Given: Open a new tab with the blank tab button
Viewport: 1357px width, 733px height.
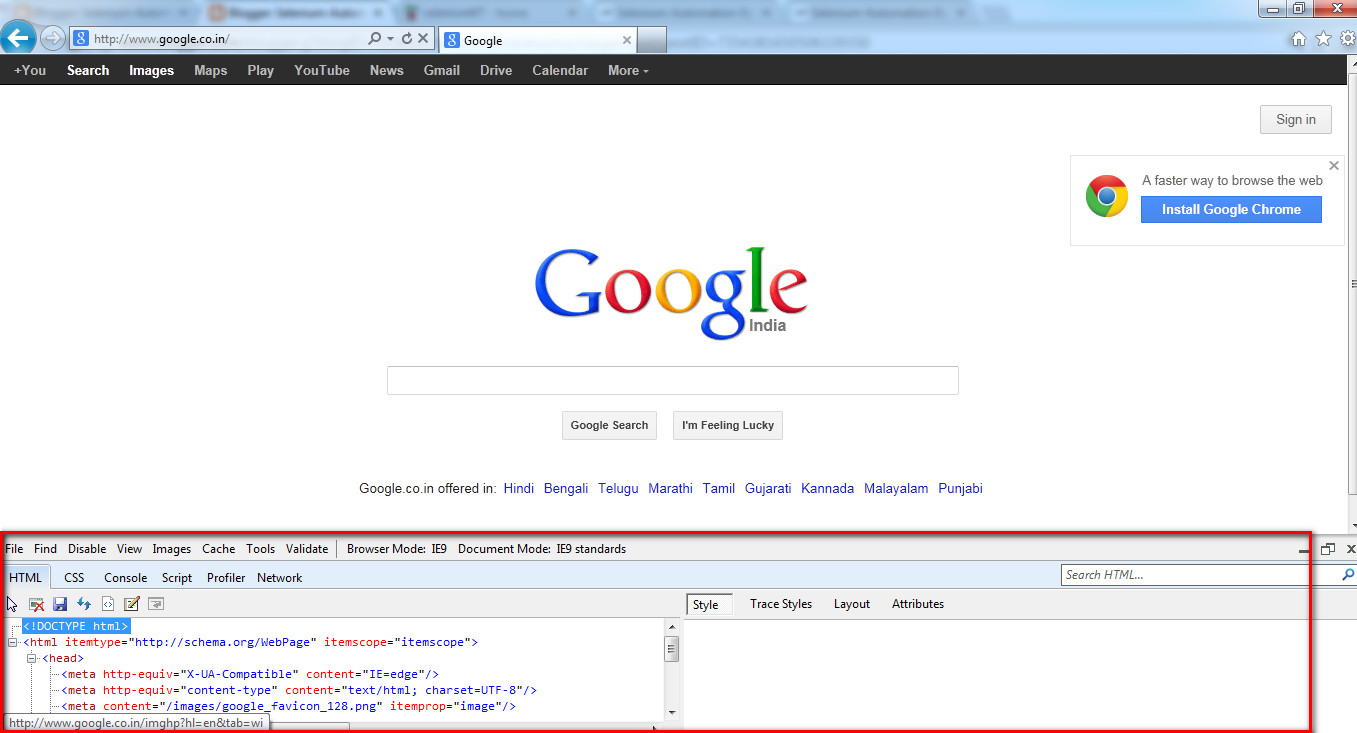Looking at the screenshot, I should [x=652, y=40].
